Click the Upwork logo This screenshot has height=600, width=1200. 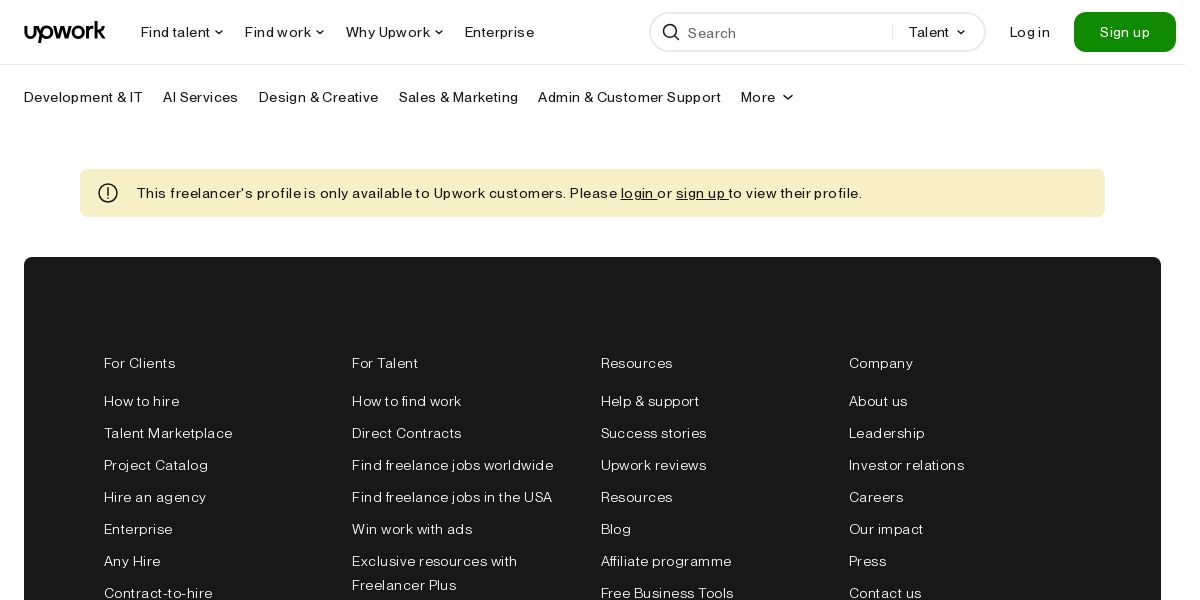tap(65, 32)
